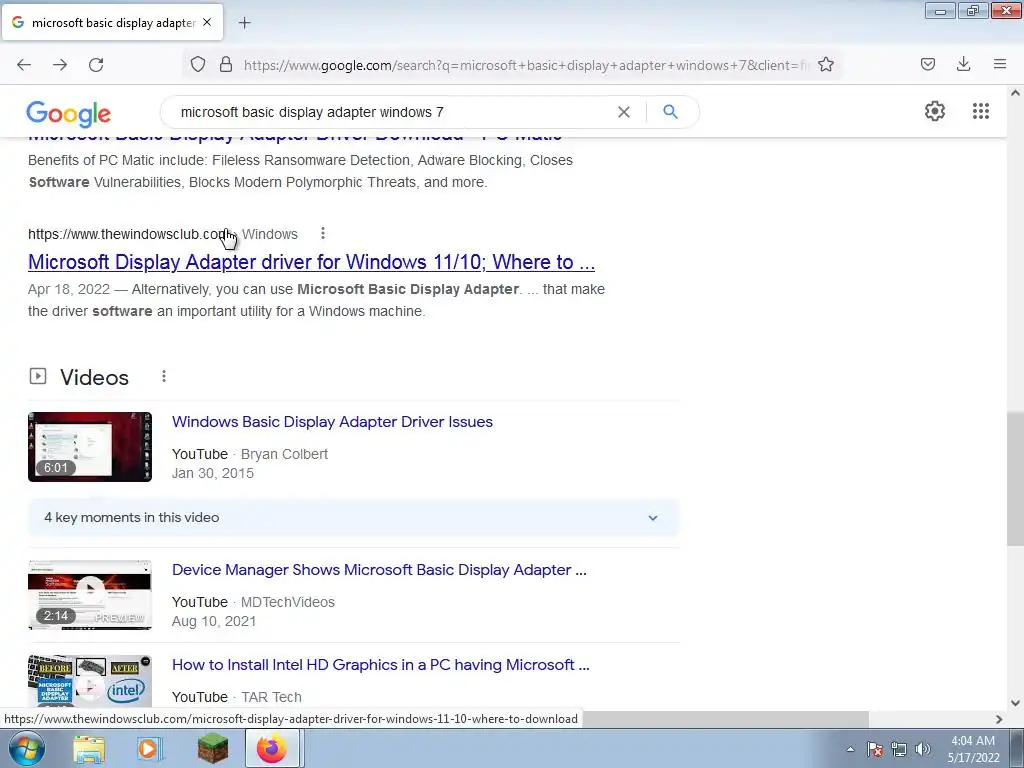Click the MDTechVideos channel name
Screen dimensions: 1024x768
point(287,602)
